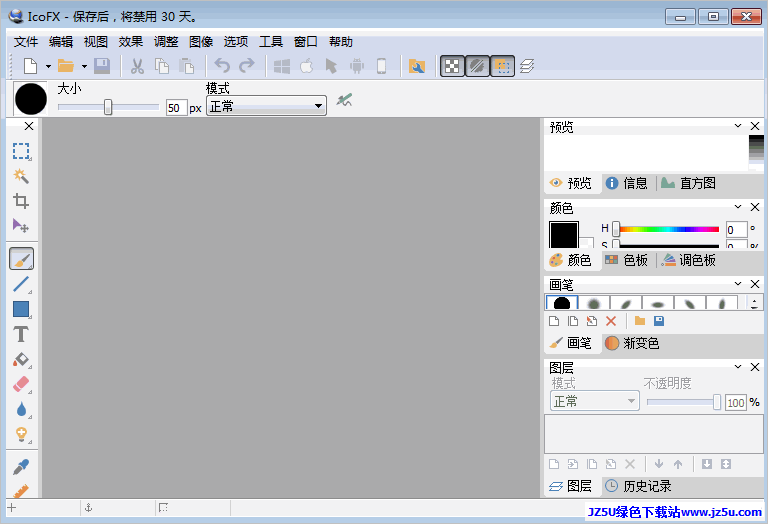Toggle the anti-alias striped circle button
The image size is (768, 524).
click(477, 66)
